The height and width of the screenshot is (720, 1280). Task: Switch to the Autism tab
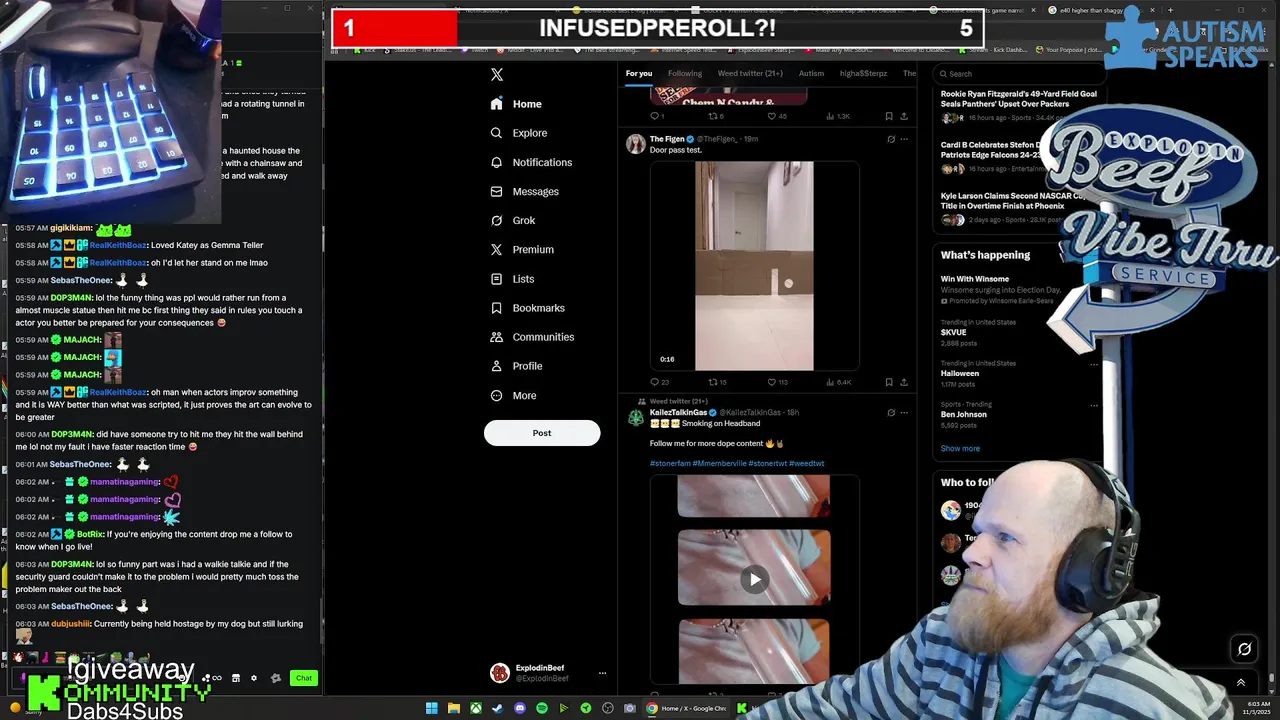tap(811, 73)
